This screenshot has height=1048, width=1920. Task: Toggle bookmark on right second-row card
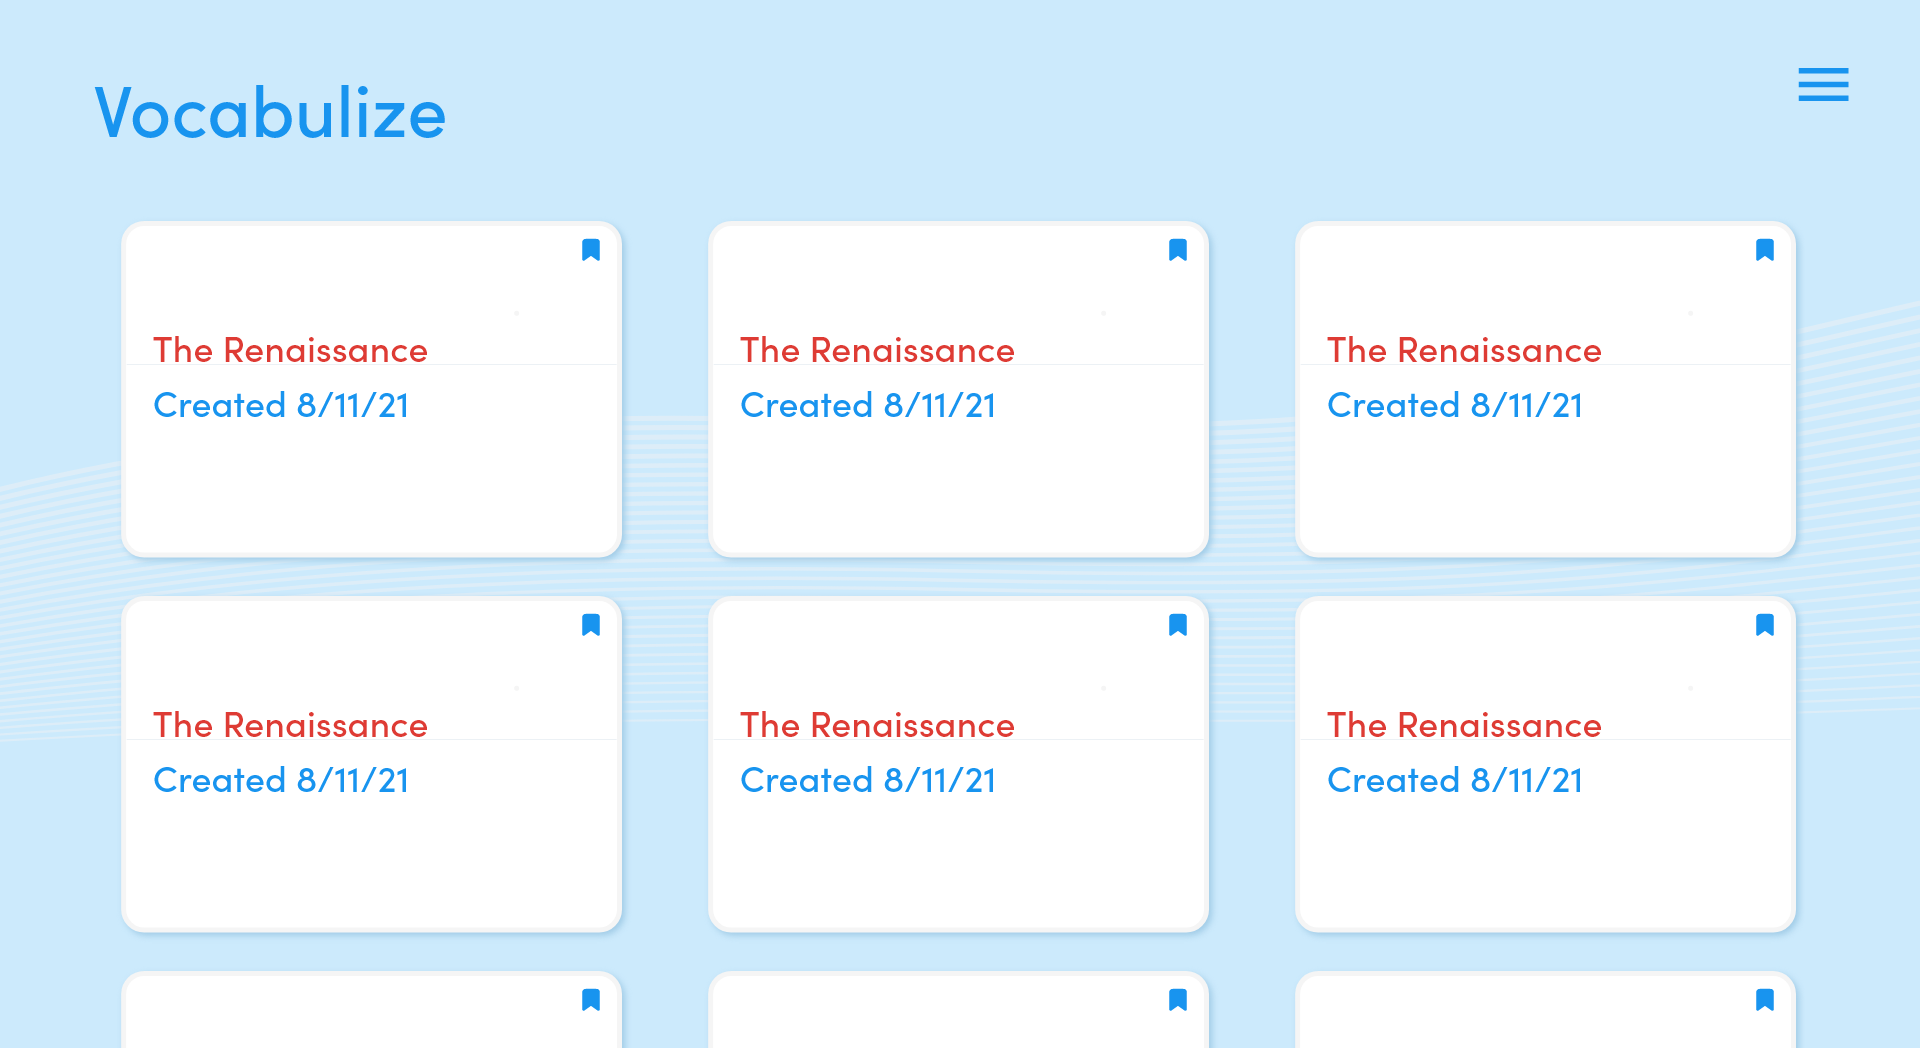click(x=1765, y=625)
